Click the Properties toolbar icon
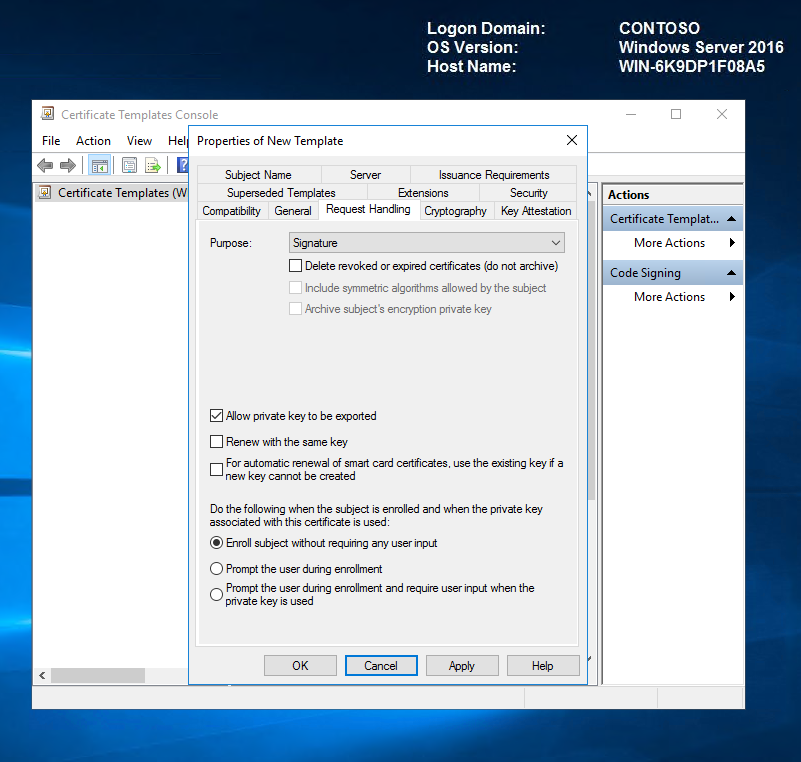The width and height of the screenshot is (801, 762). pos(129,165)
